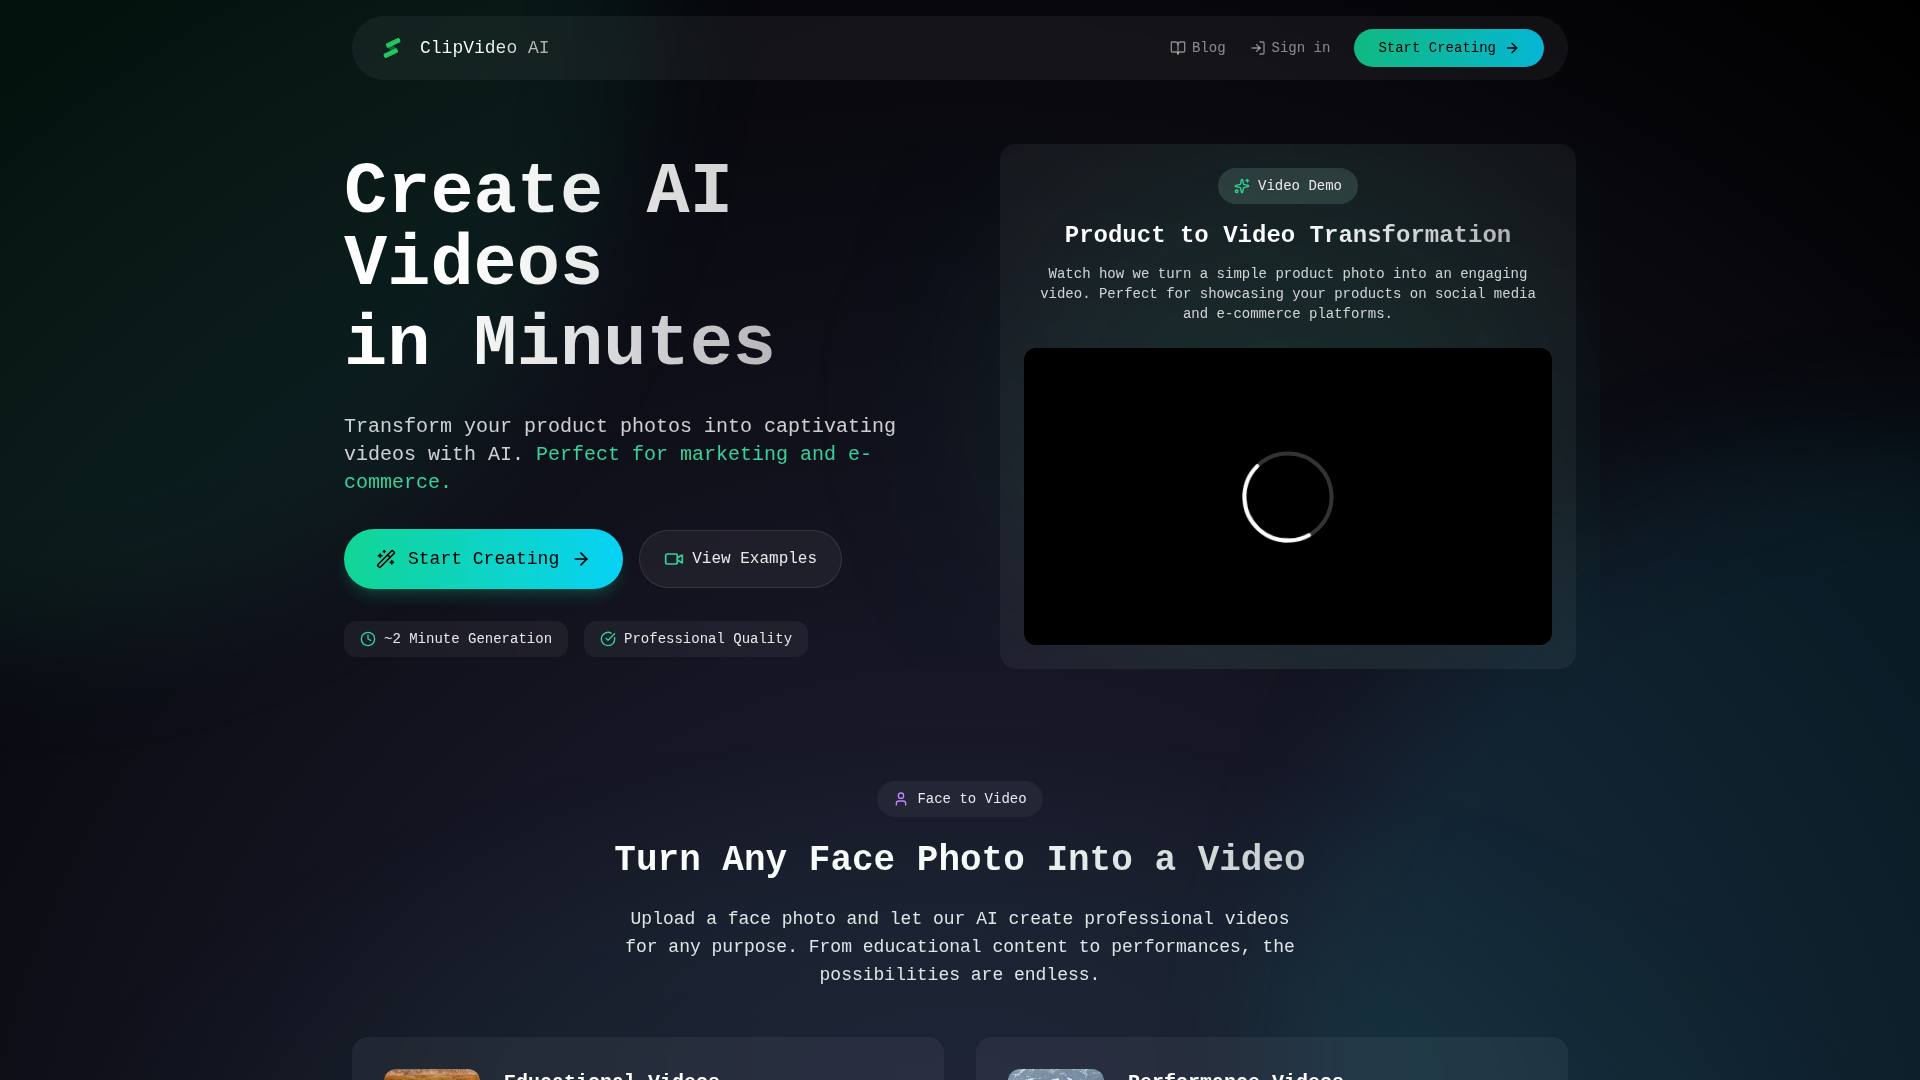Image resolution: width=1920 pixels, height=1080 pixels.
Task: Click the ClipVideo AI brand name
Action: coord(484,48)
